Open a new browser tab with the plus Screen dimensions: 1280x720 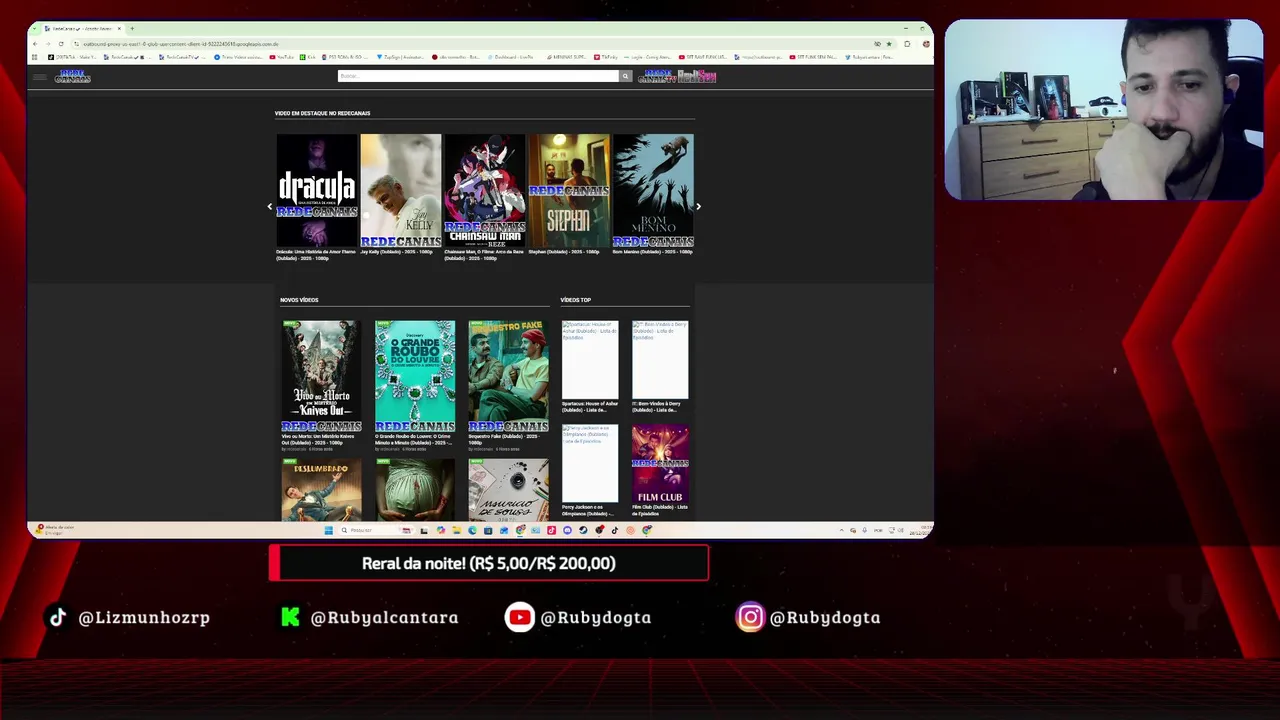(x=132, y=28)
